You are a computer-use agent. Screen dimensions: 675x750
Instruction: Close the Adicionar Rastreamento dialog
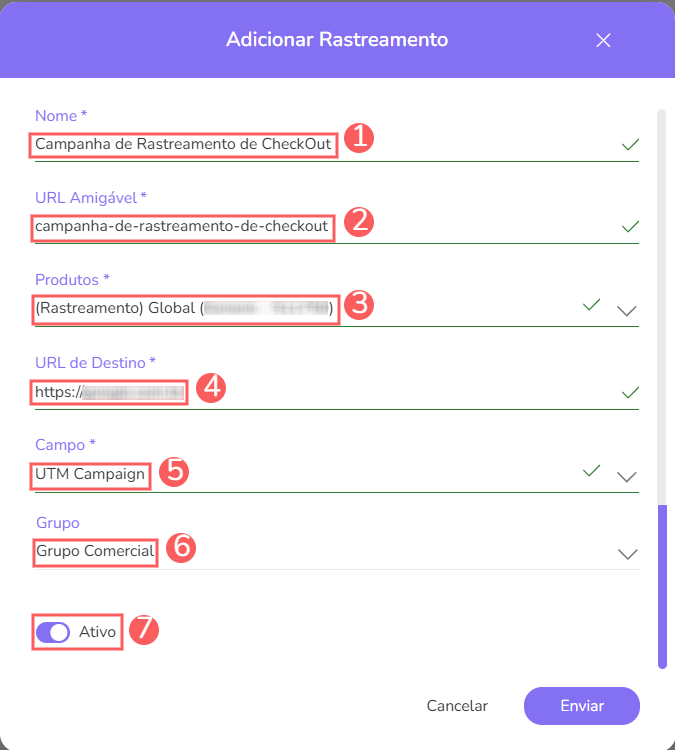pos(603,40)
